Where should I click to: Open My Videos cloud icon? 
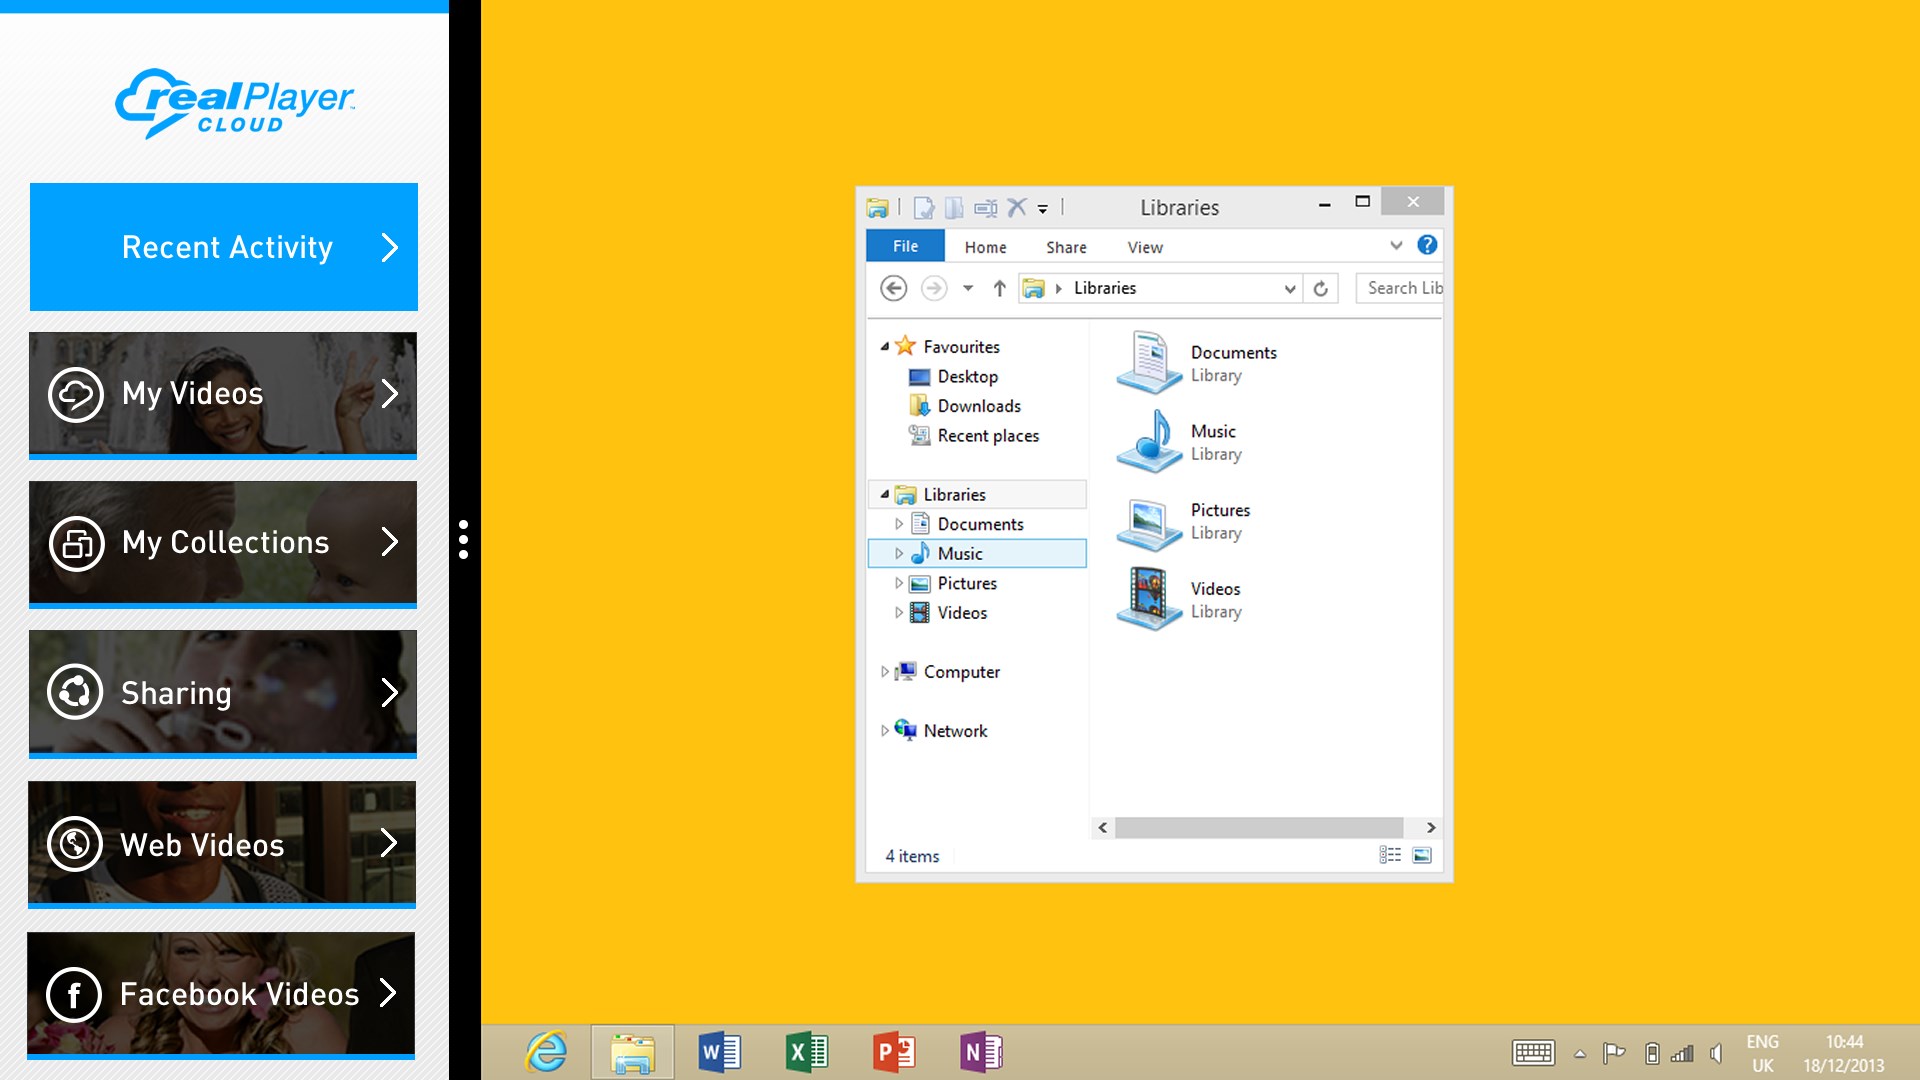coord(76,395)
